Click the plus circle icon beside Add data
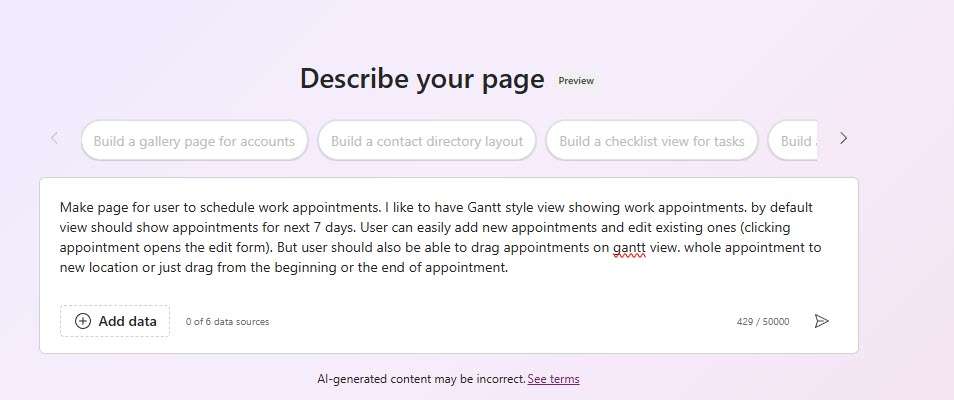Viewport: 954px width, 400px height. coord(83,321)
